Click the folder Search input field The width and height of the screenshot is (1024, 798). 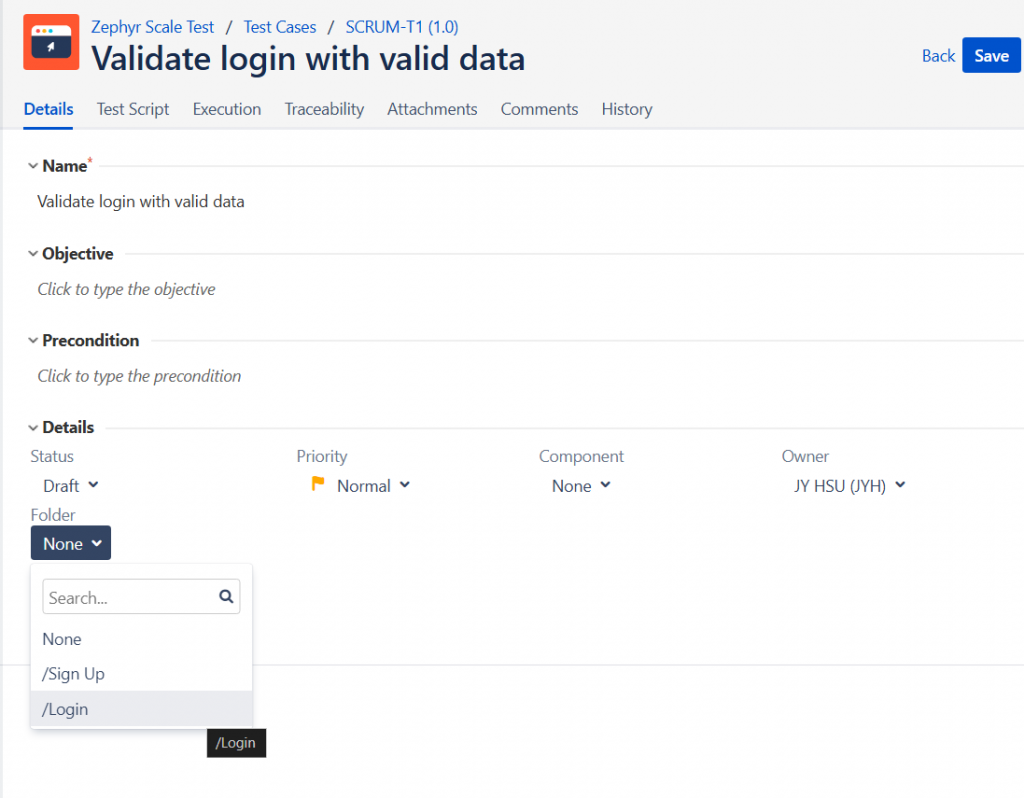click(130, 598)
